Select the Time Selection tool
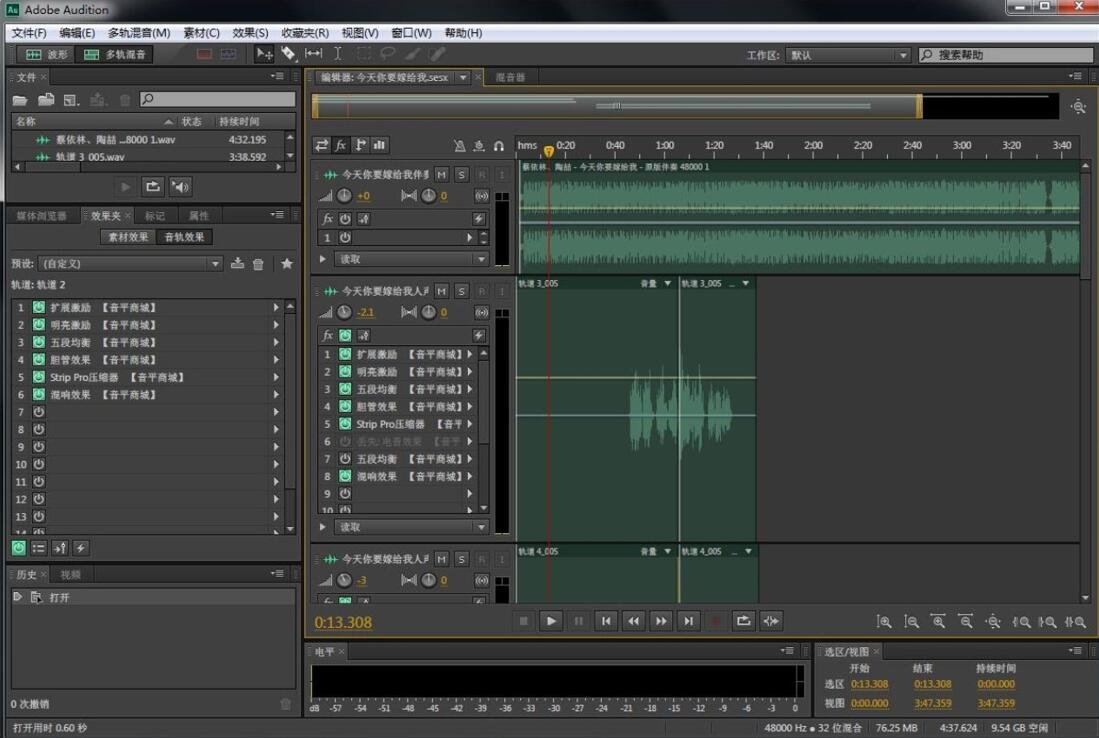1099x738 pixels. pyautogui.click(x=337, y=54)
